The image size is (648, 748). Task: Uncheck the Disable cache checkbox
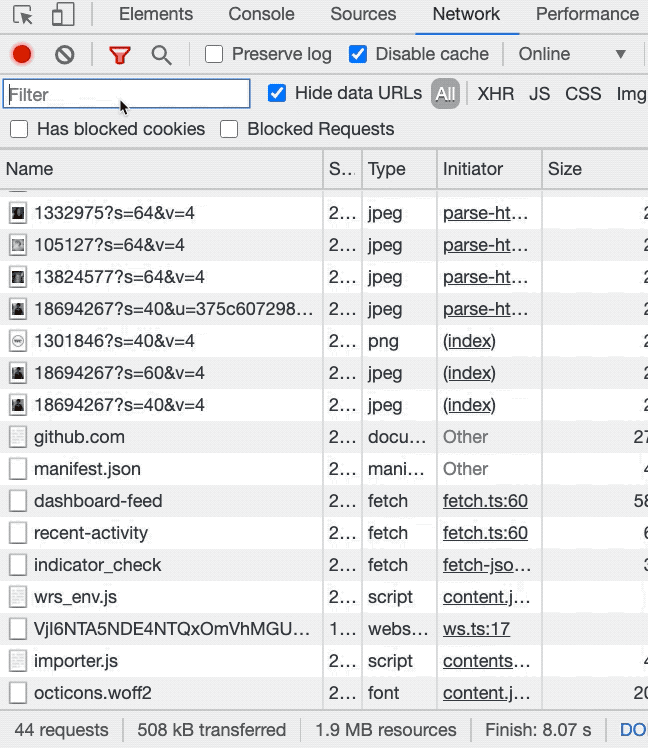(x=358, y=54)
